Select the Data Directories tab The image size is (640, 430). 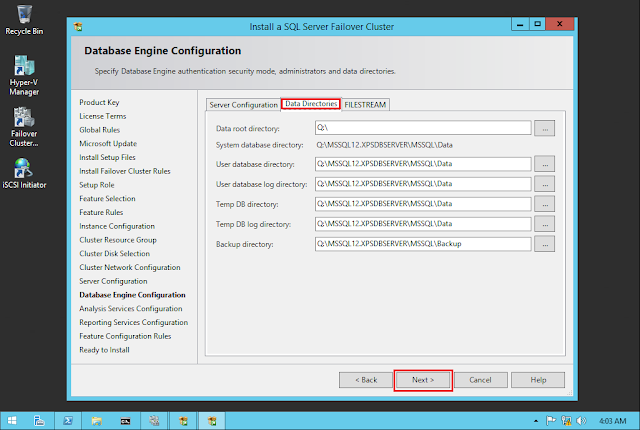click(311, 104)
